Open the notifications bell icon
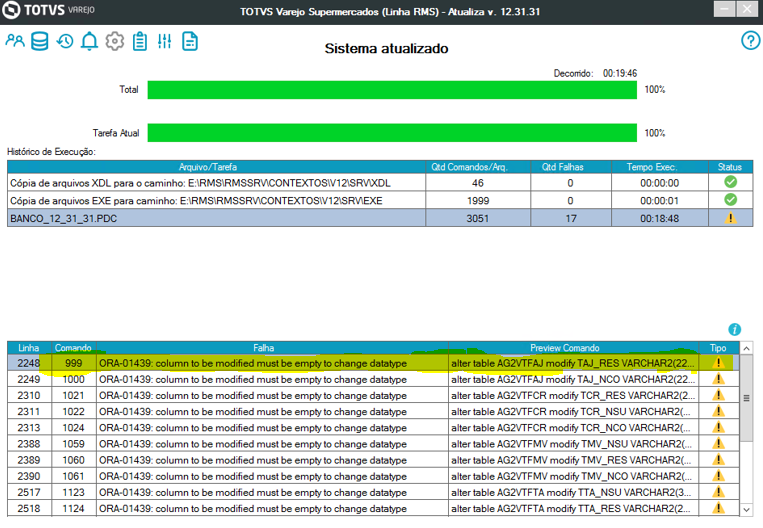Viewport: 763px width, 528px height. point(90,41)
